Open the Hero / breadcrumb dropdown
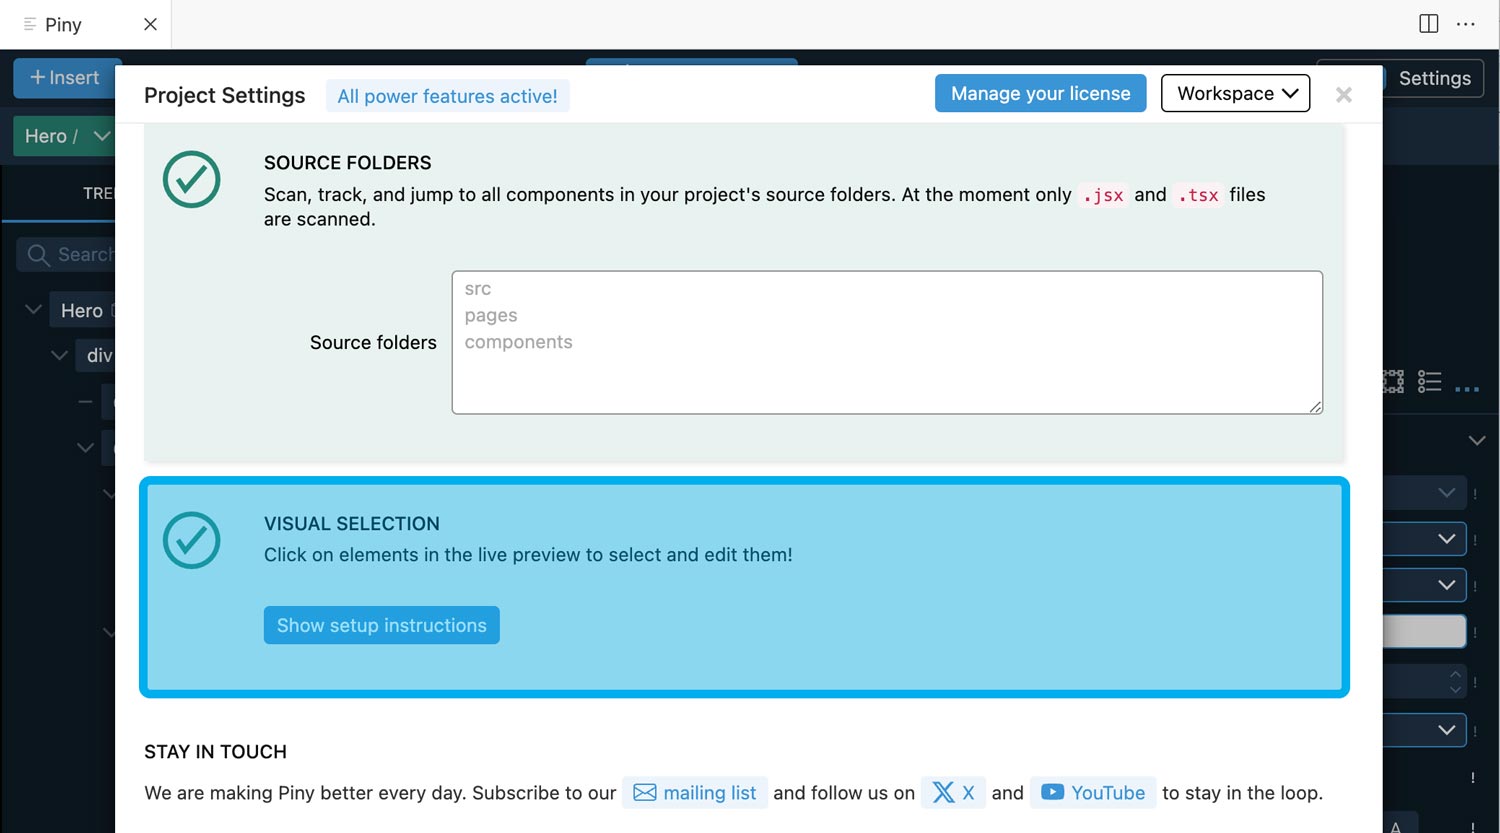This screenshot has height=833, width=1500. tap(66, 136)
